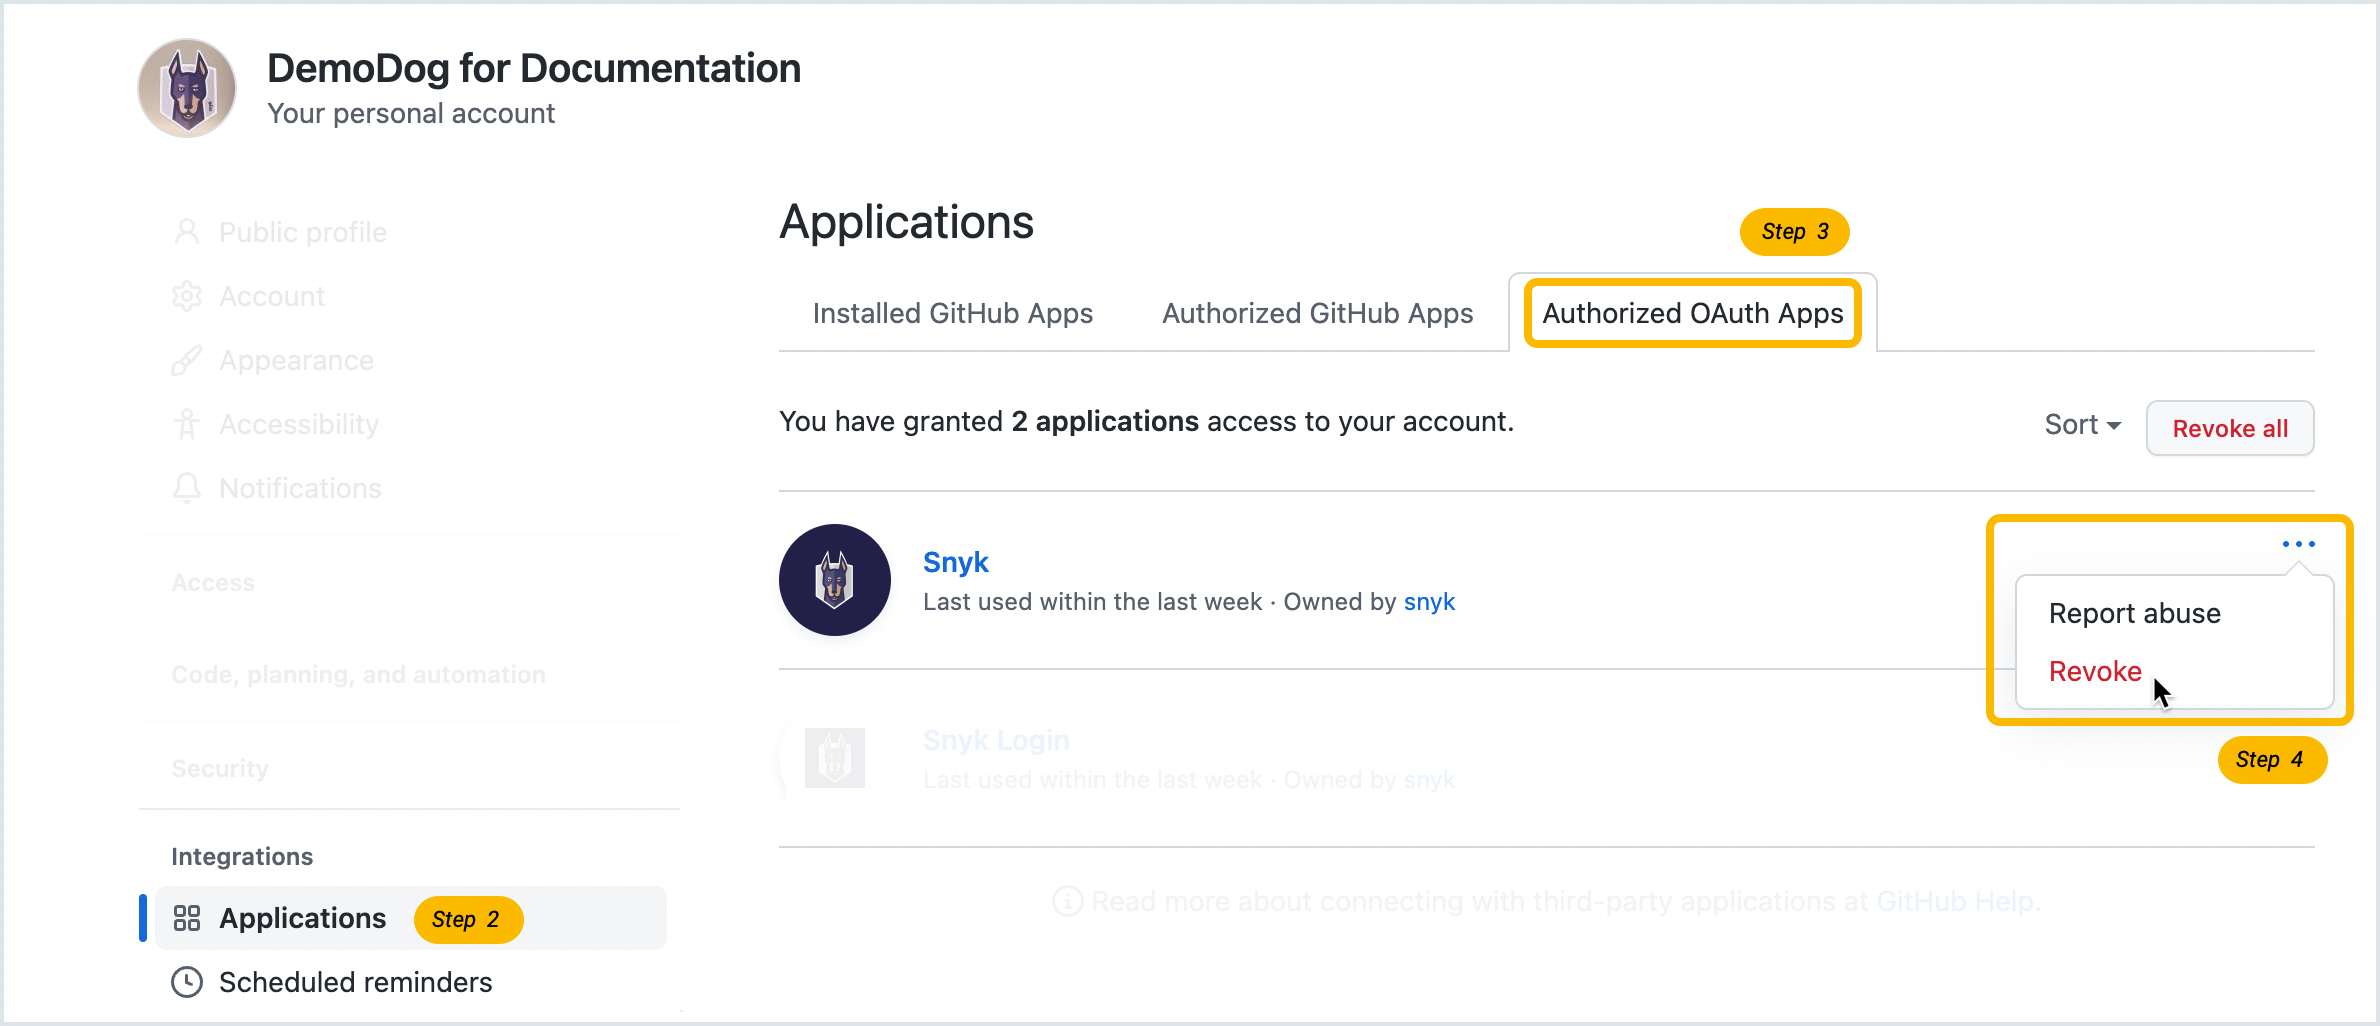Click the info icon before GitHub Help text
The image size is (2380, 1026).
tap(1068, 900)
